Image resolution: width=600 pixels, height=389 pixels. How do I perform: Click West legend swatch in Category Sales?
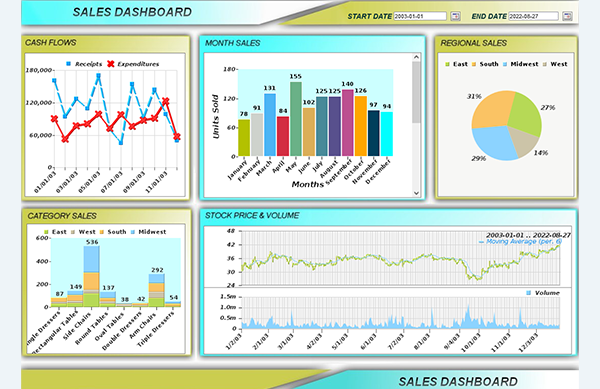pyautogui.click(x=73, y=232)
